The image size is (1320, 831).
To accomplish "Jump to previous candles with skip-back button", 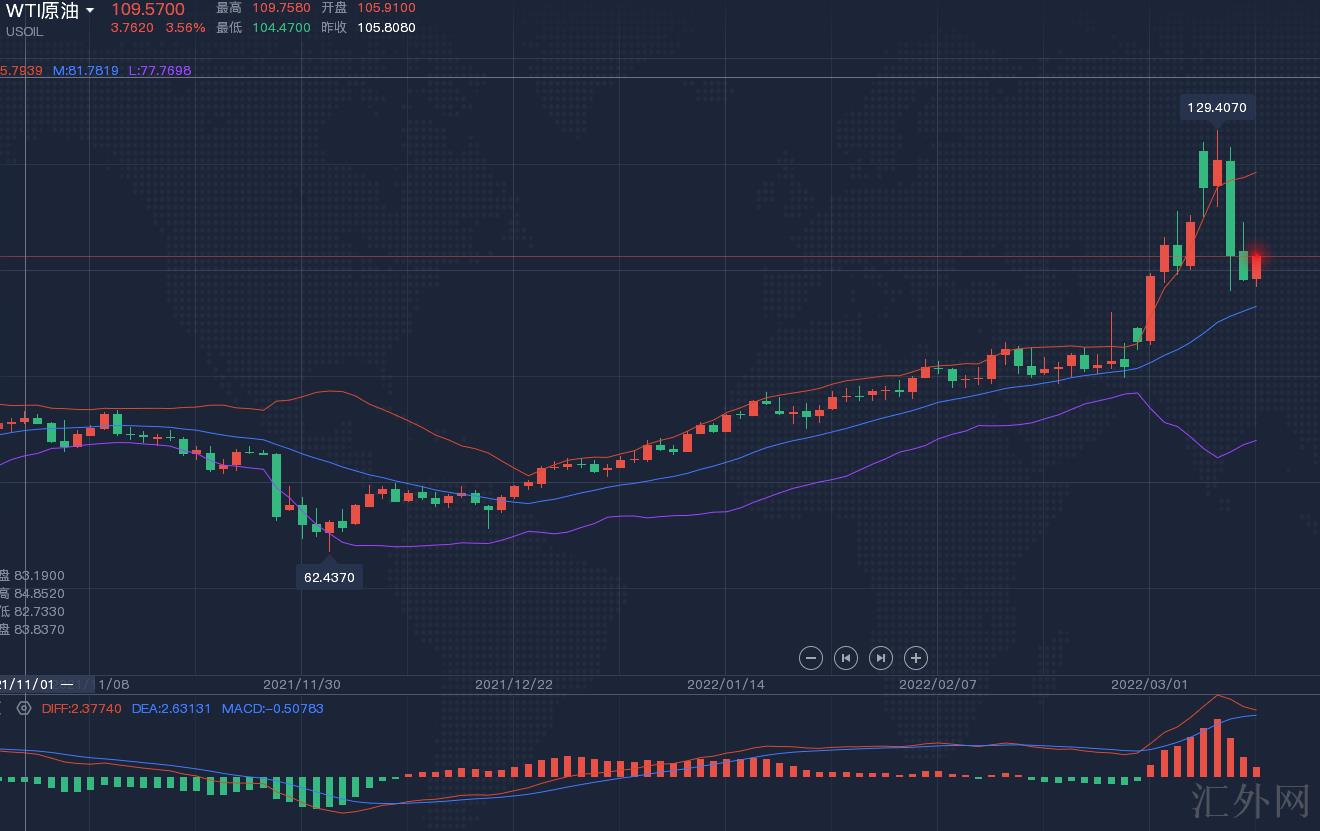I will click(x=846, y=658).
